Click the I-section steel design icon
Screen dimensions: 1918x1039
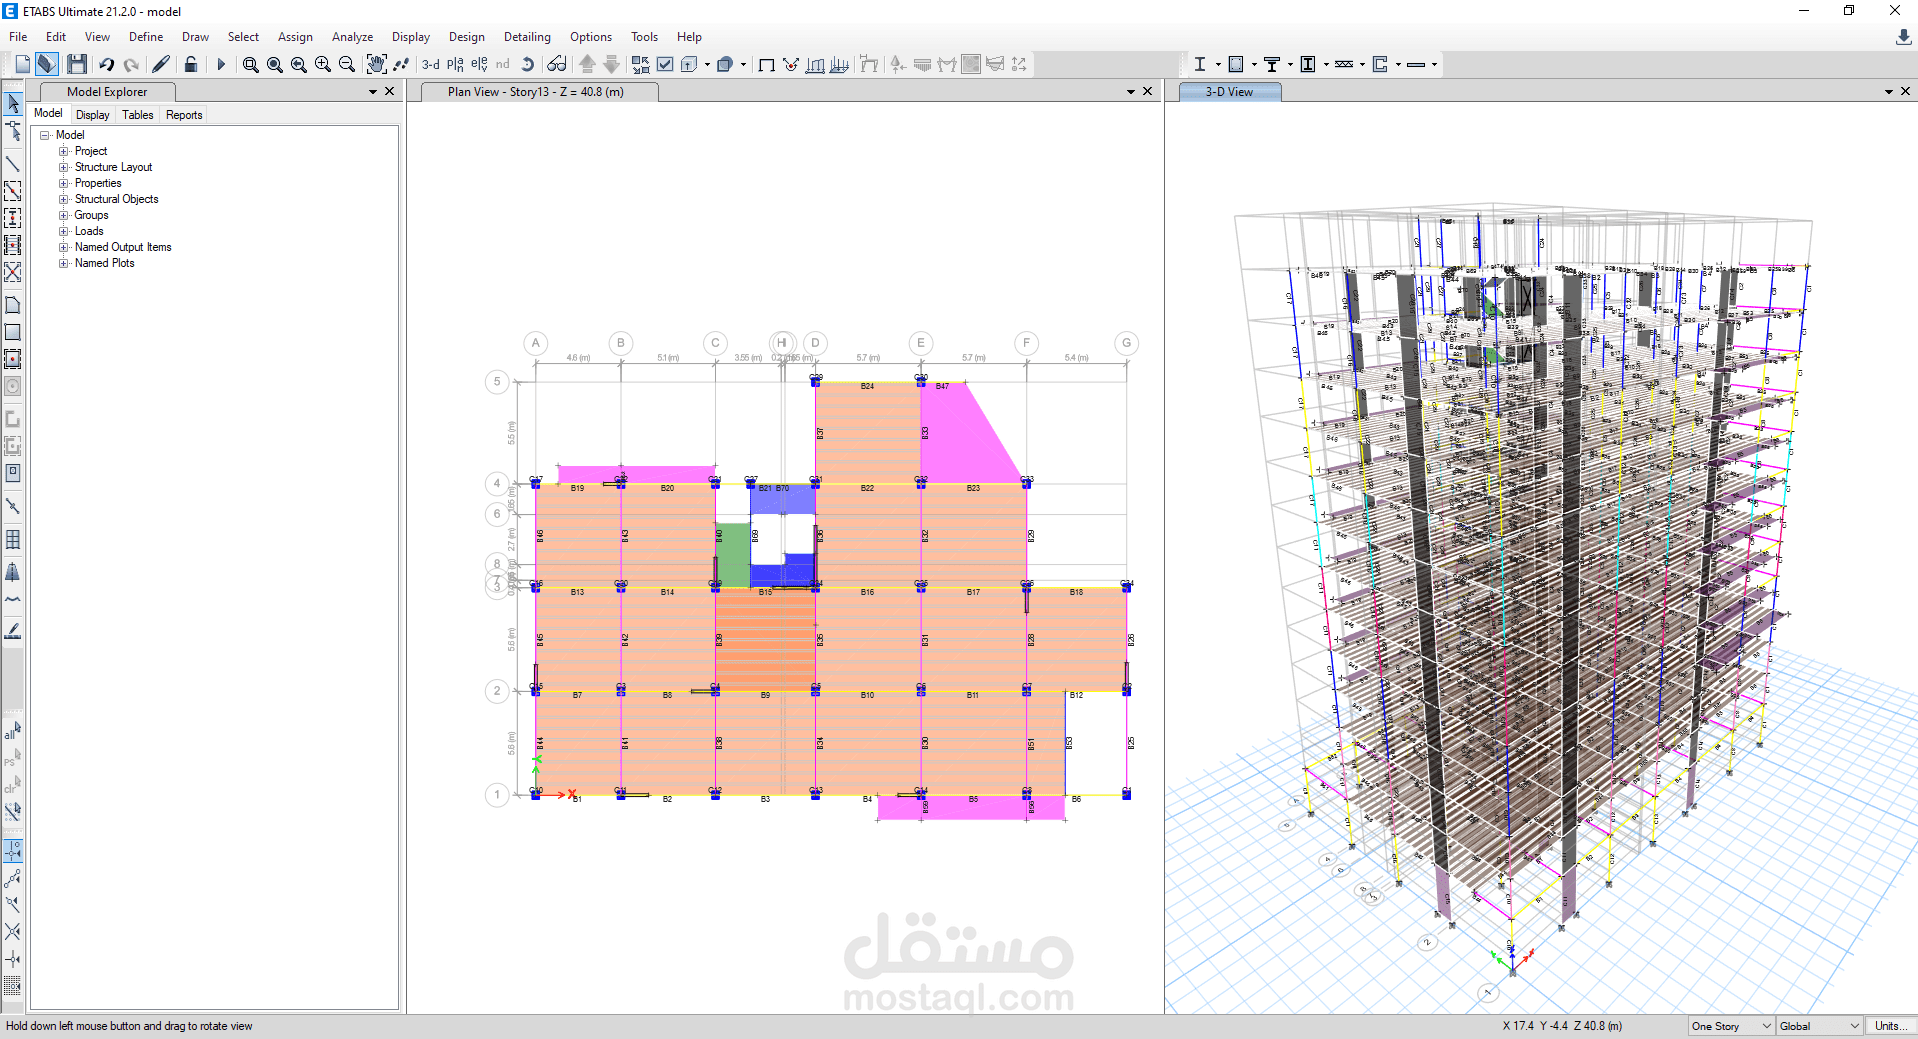pyautogui.click(x=1200, y=64)
